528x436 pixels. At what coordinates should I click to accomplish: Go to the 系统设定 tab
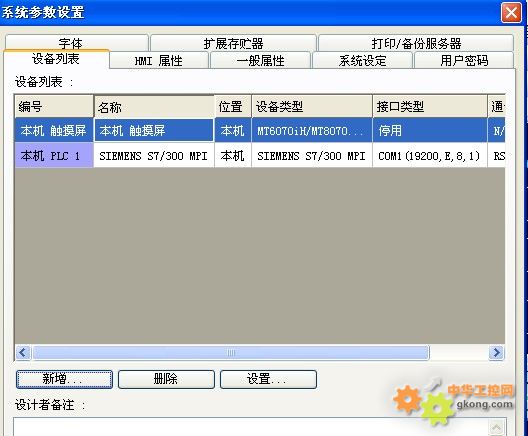(362, 61)
